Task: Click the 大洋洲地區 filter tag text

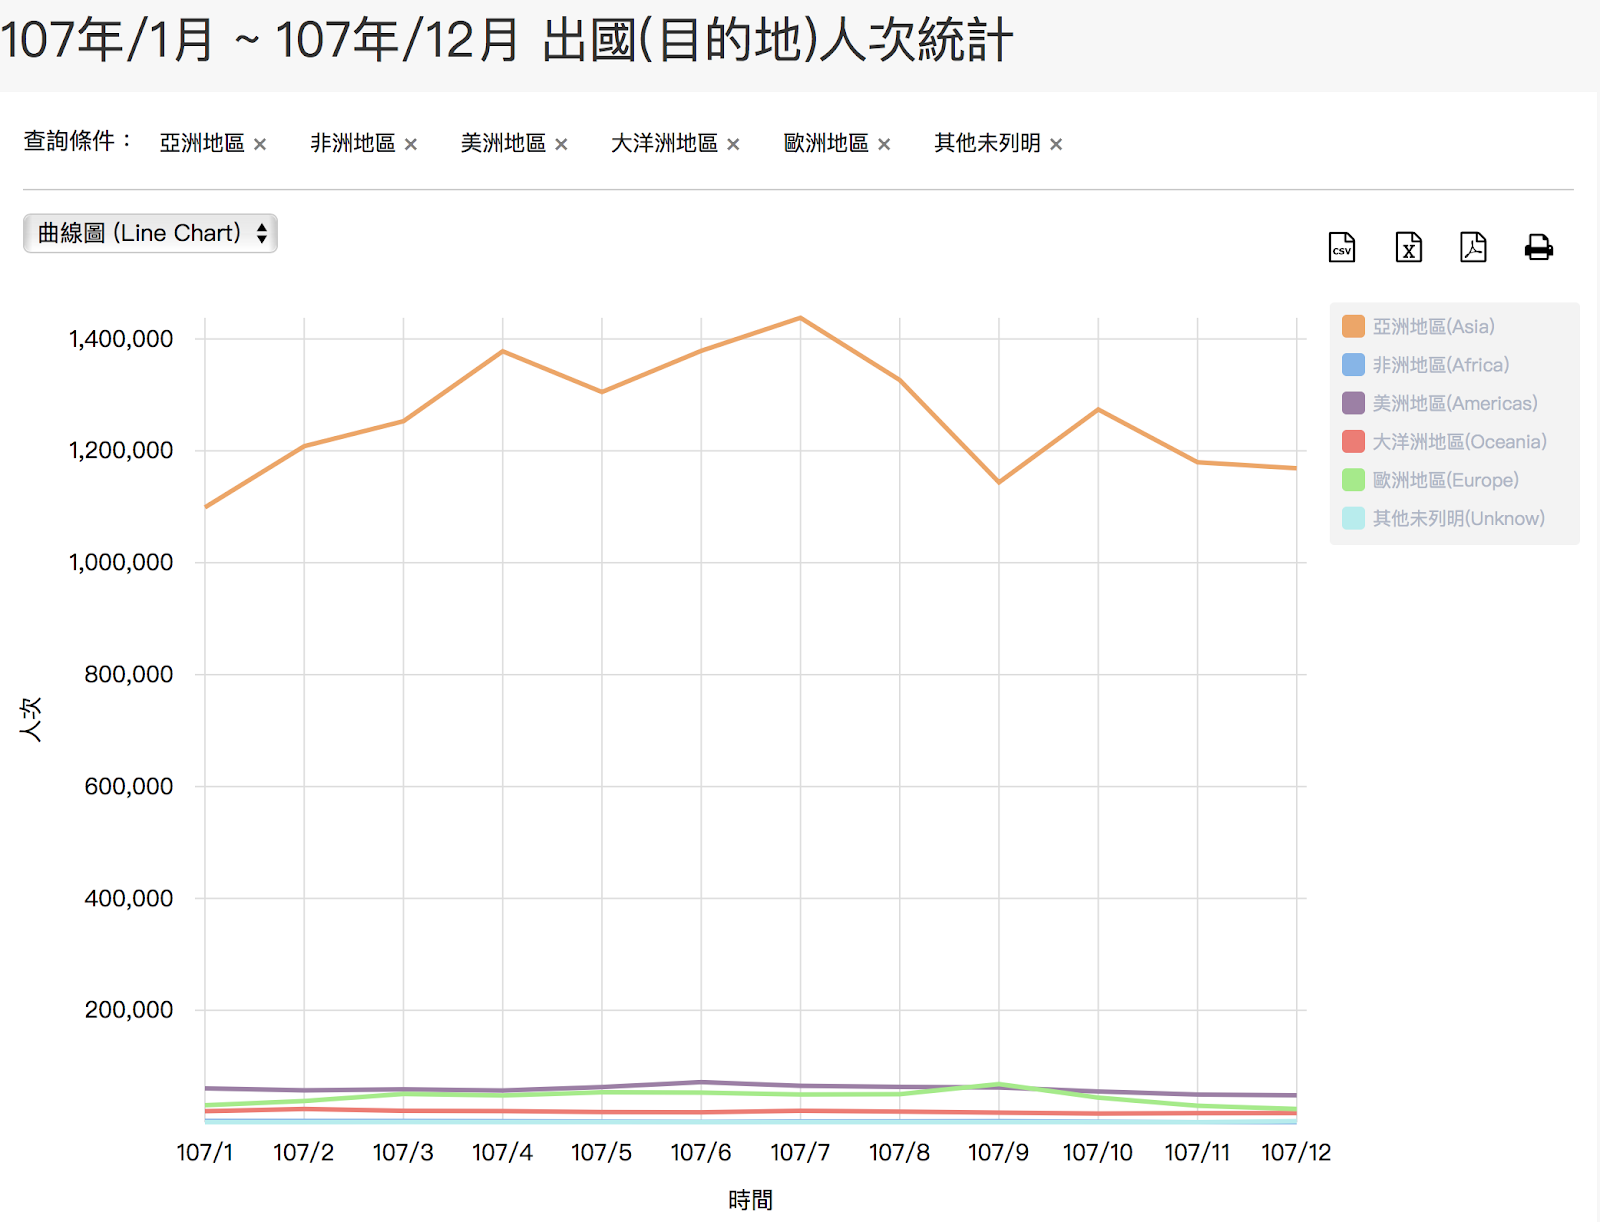Action: 665,143
